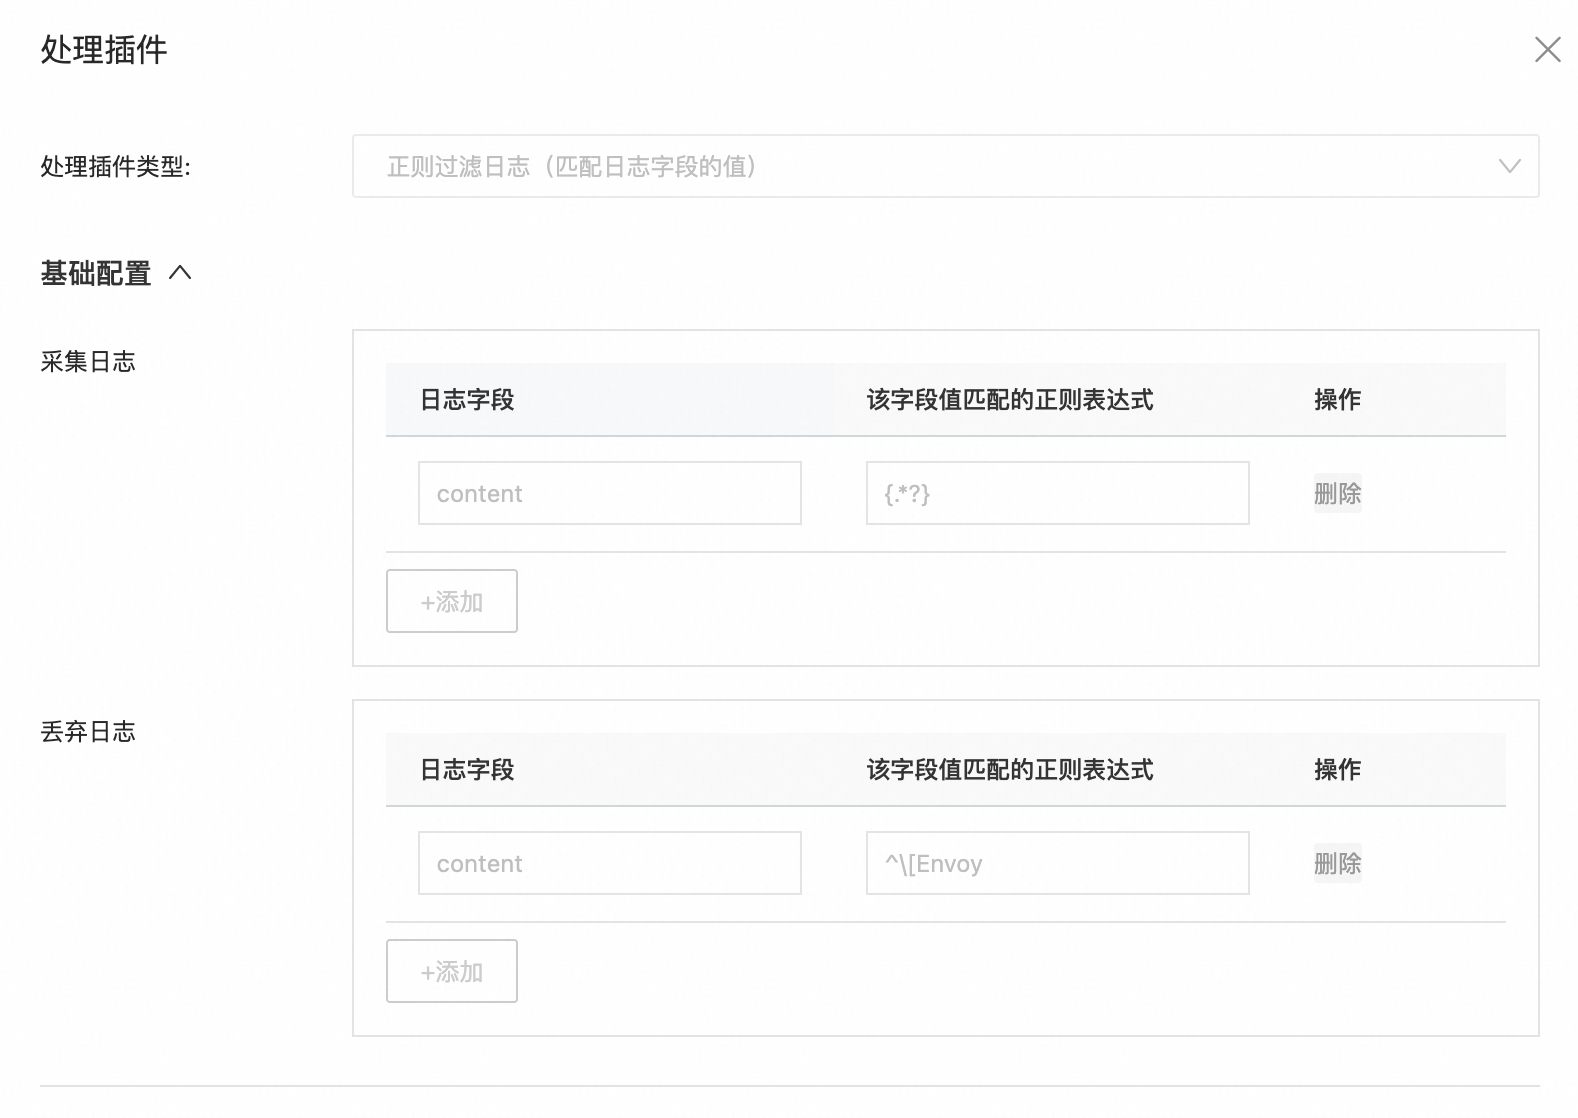Close the 处理插件 dialog

click(x=1547, y=49)
